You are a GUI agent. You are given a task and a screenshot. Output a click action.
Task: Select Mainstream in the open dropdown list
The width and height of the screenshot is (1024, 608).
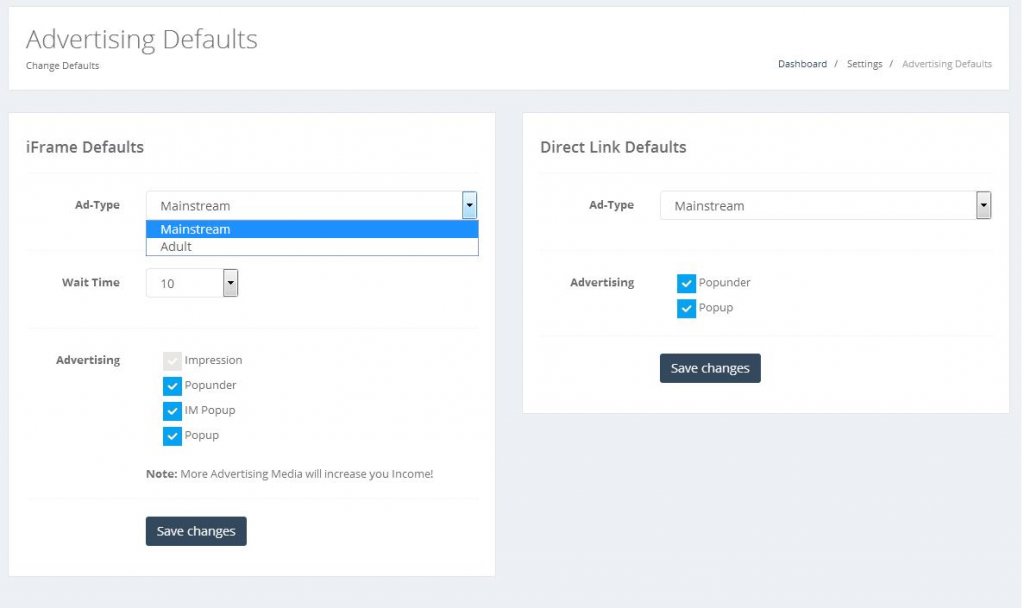[x=312, y=229]
